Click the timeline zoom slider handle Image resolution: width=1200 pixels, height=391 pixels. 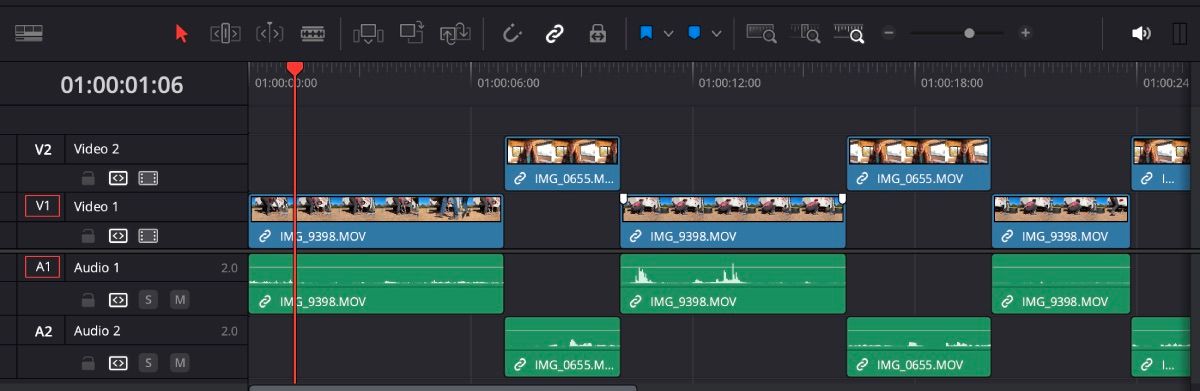969,33
